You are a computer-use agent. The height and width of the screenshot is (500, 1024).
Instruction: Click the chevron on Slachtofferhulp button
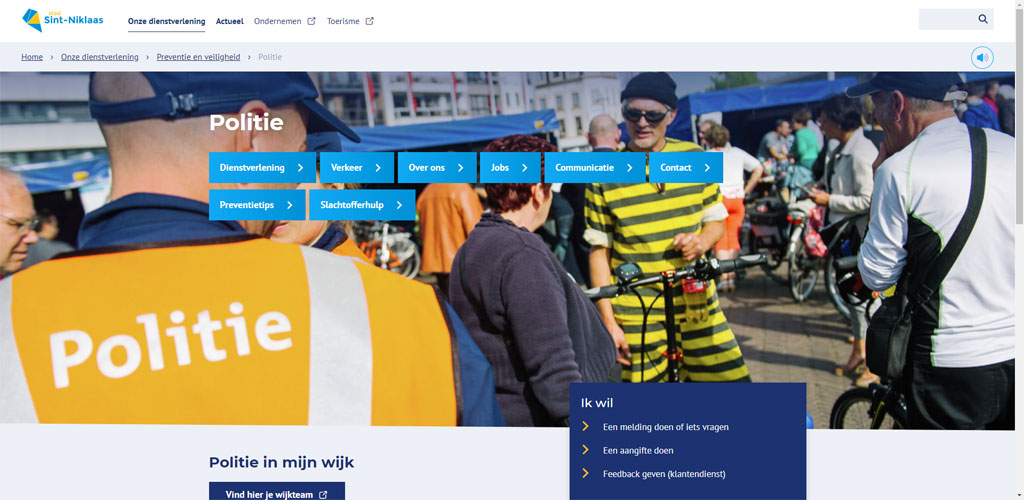coord(400,205)
